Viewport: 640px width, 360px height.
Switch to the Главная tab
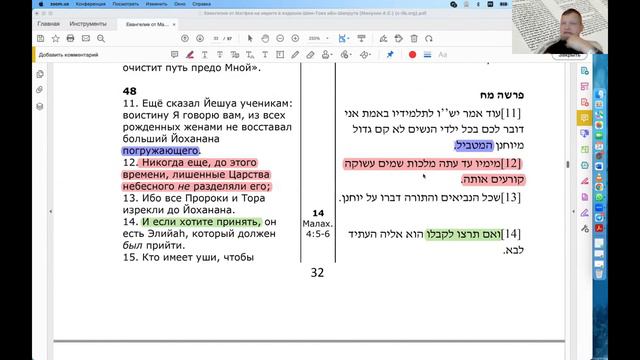[49, 24]
